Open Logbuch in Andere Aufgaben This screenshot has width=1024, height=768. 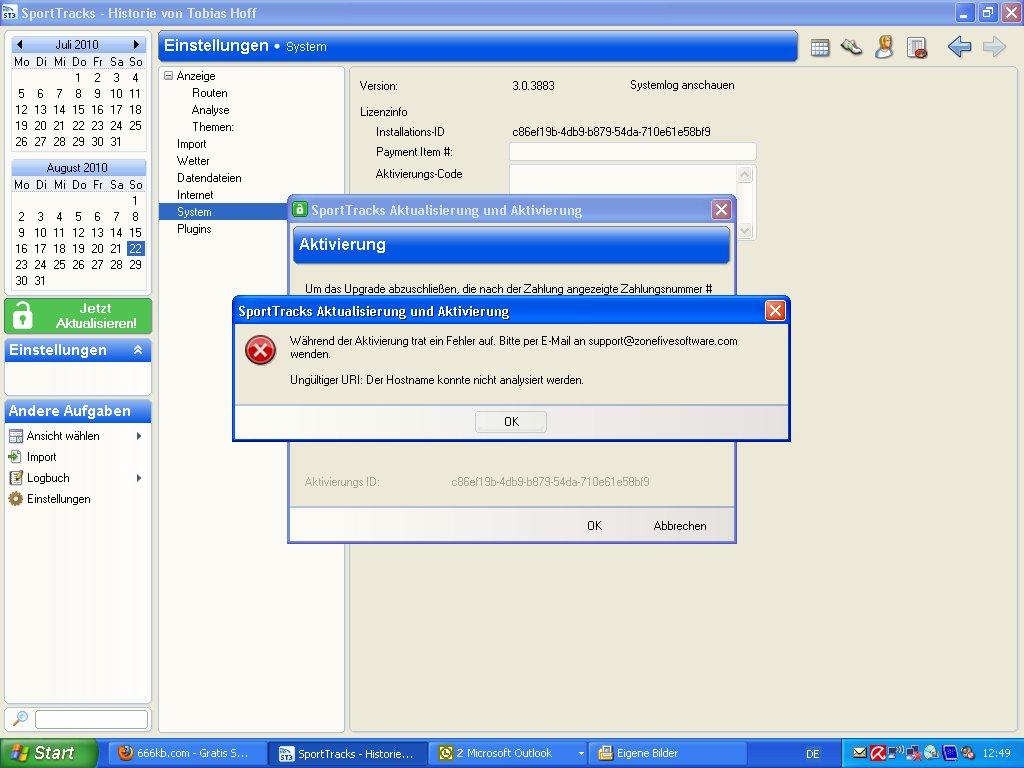[48, 478]
